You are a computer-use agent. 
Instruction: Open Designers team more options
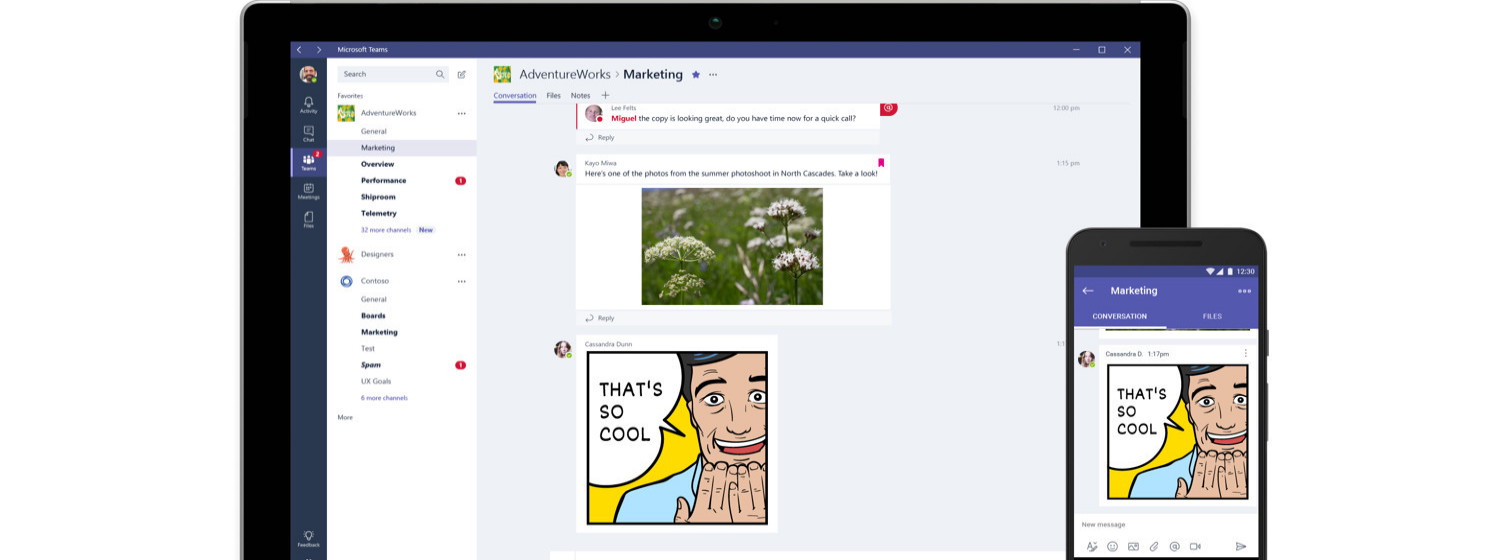(x=461, y=254)
